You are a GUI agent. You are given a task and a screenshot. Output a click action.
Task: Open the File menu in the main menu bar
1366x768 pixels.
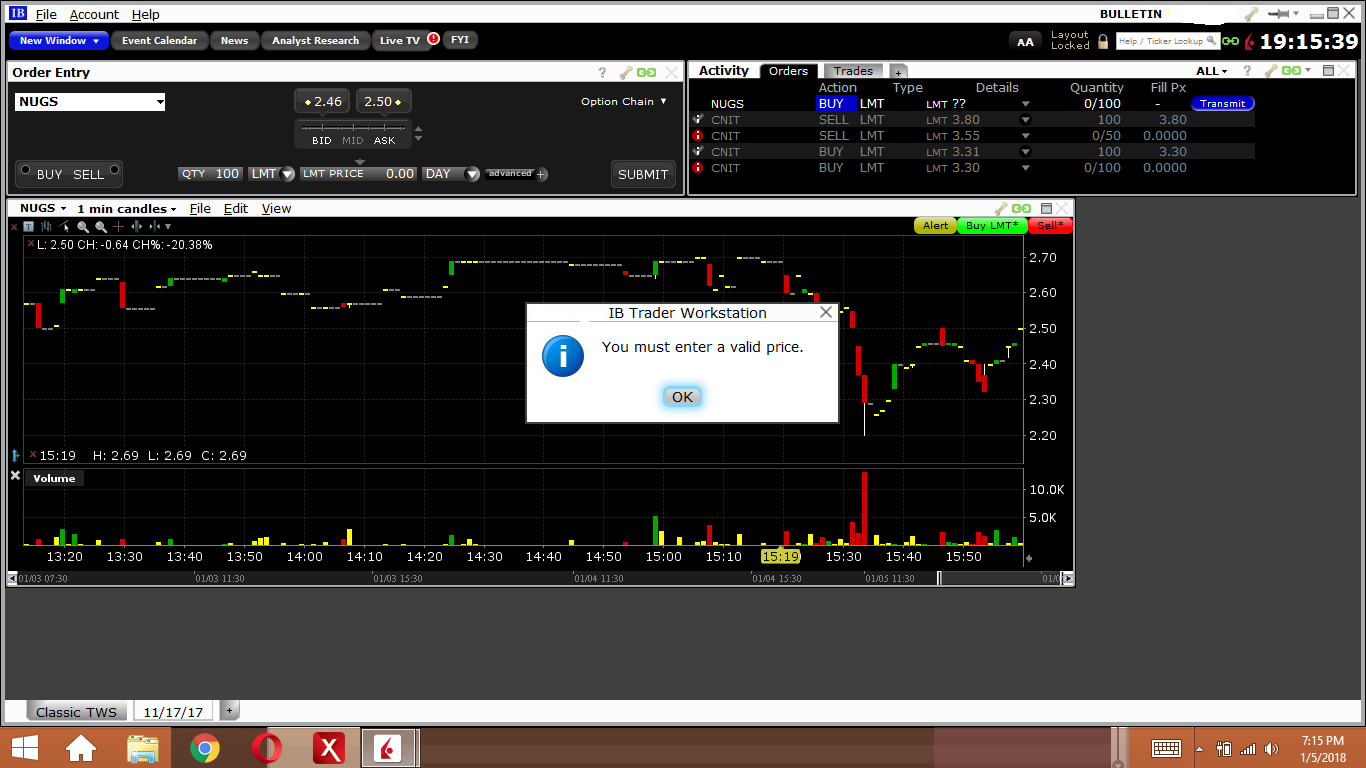46,14
